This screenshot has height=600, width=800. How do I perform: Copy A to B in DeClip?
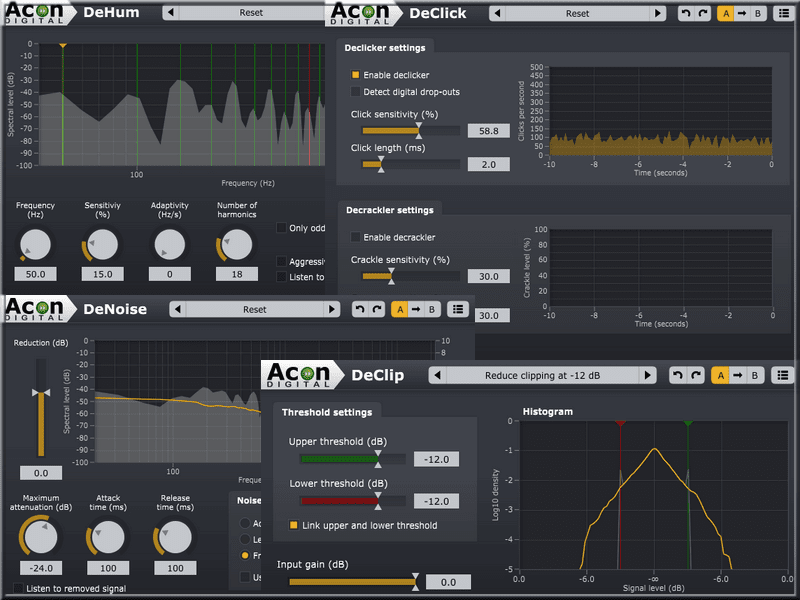738,376
